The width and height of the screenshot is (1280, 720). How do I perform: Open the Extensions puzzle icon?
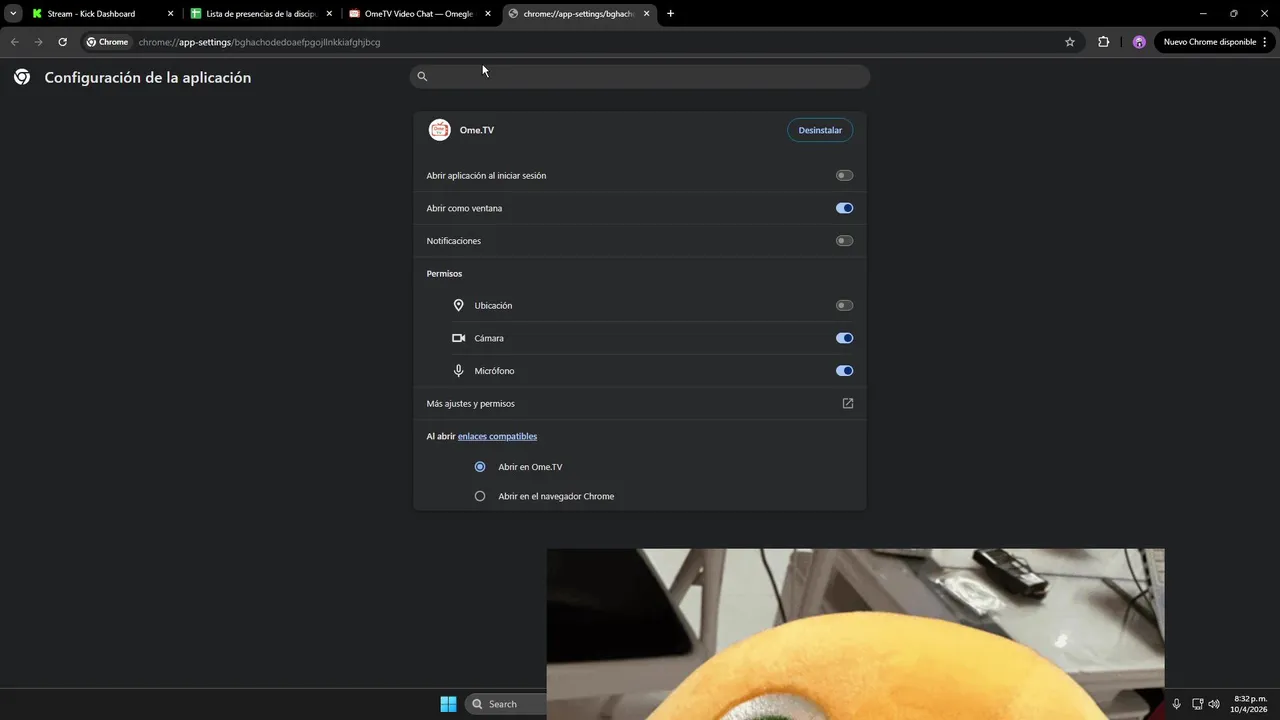[x=1104, y=42]
